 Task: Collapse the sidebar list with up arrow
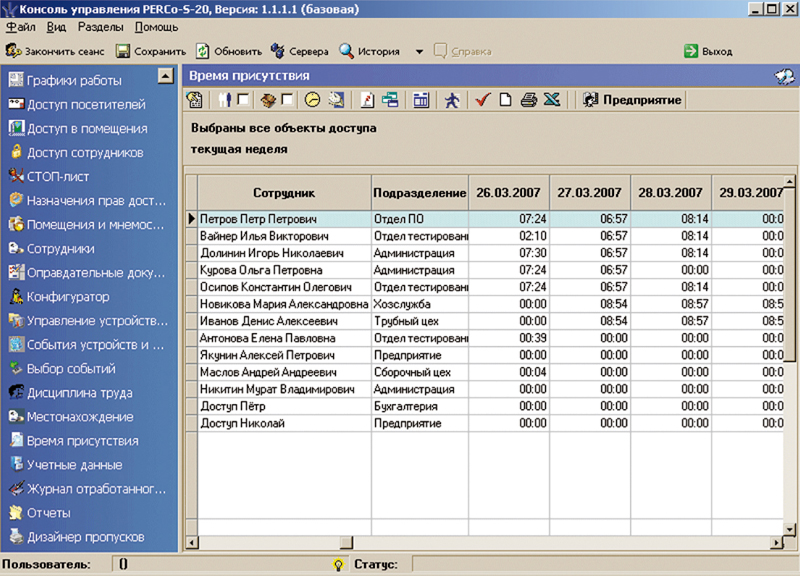coord(165,78)
